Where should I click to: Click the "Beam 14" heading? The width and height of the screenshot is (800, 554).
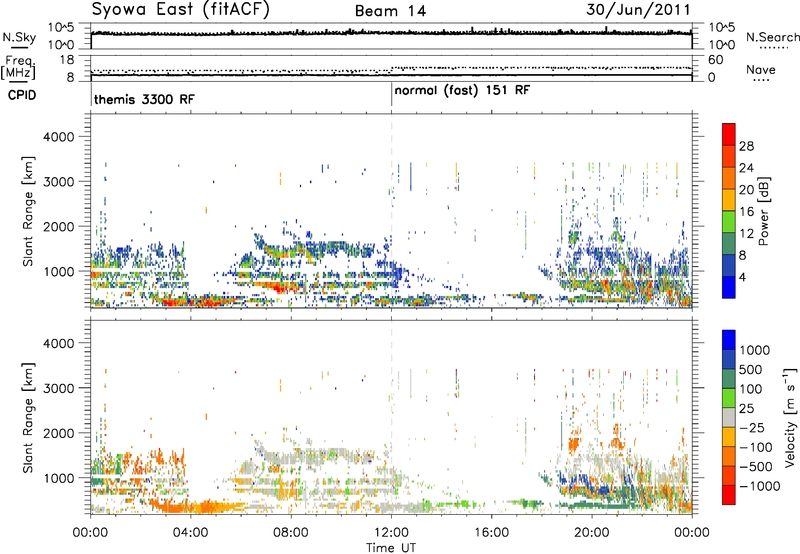point(390,11)
